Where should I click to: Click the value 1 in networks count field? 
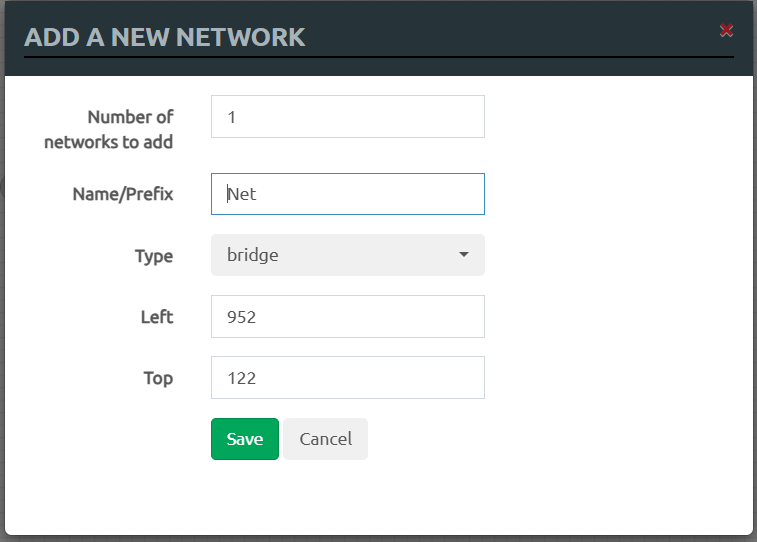point(231,117)
